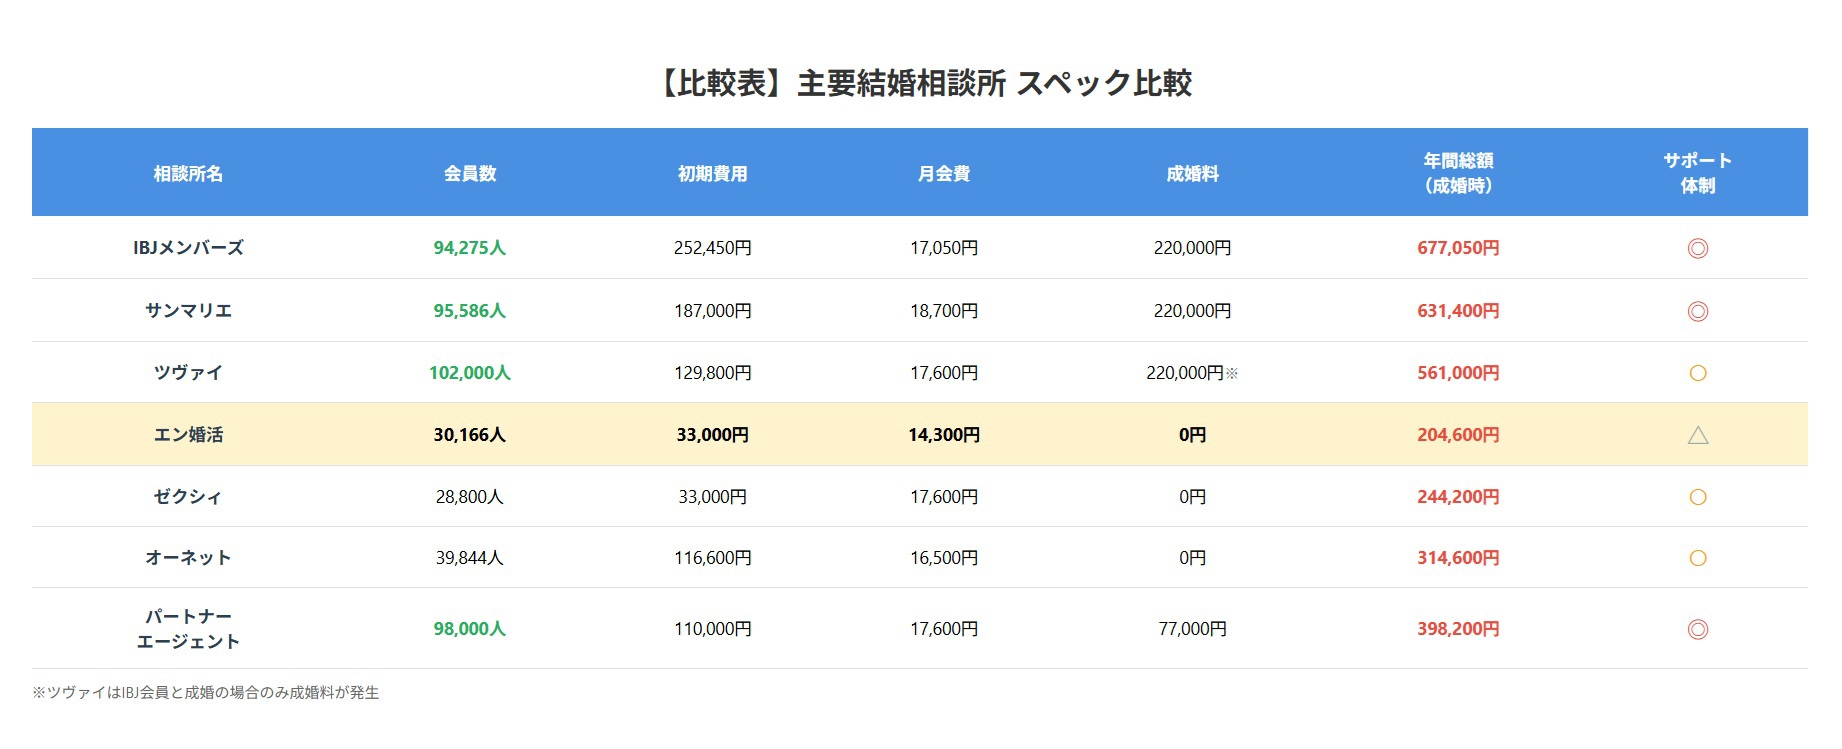
Task: Click the annual total 204,600円
Action: [x=1458, y=435]
